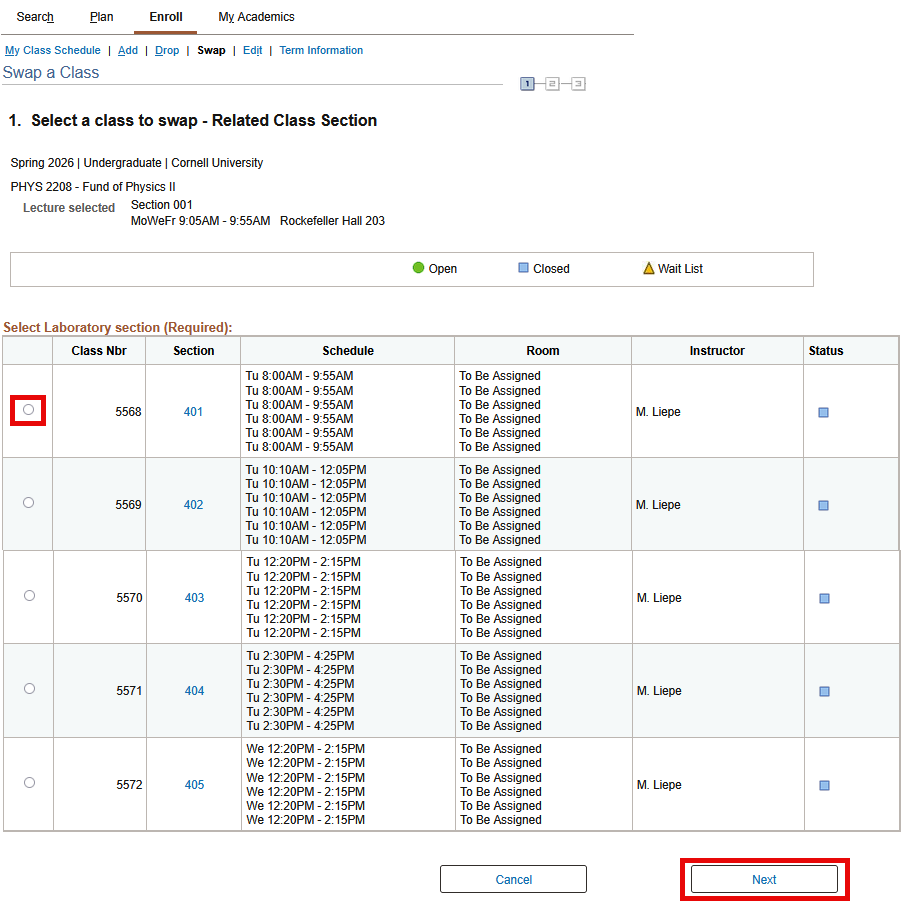
Task: Click the Closed status square for section 402
Action: coord(823,505)
